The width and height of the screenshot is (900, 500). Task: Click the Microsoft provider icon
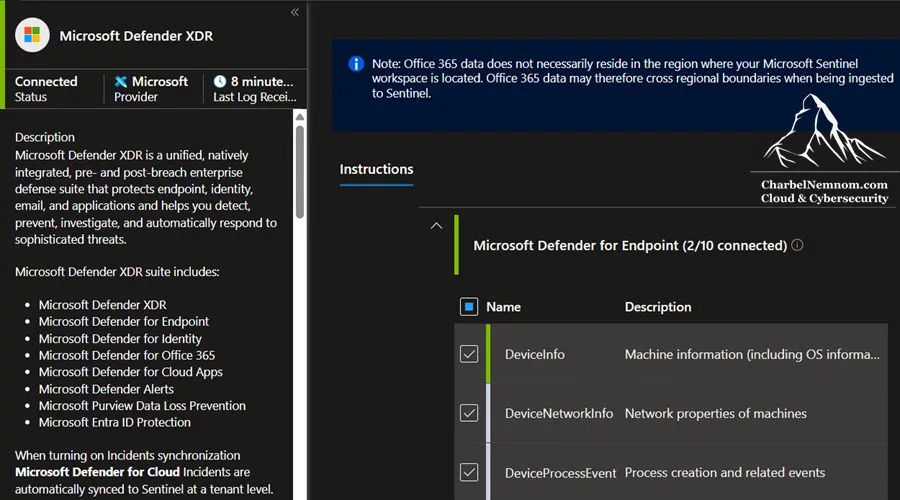(x=121, y=82)
